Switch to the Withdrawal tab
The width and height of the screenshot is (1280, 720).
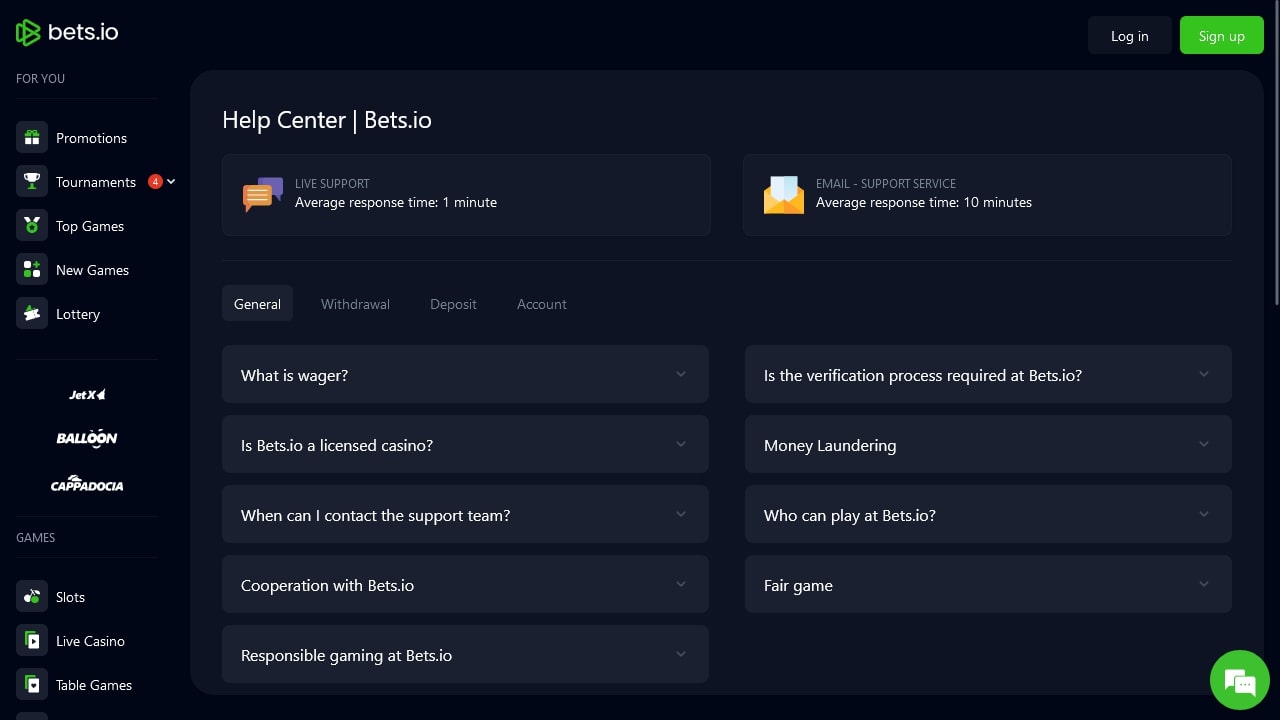coord(355,303)
